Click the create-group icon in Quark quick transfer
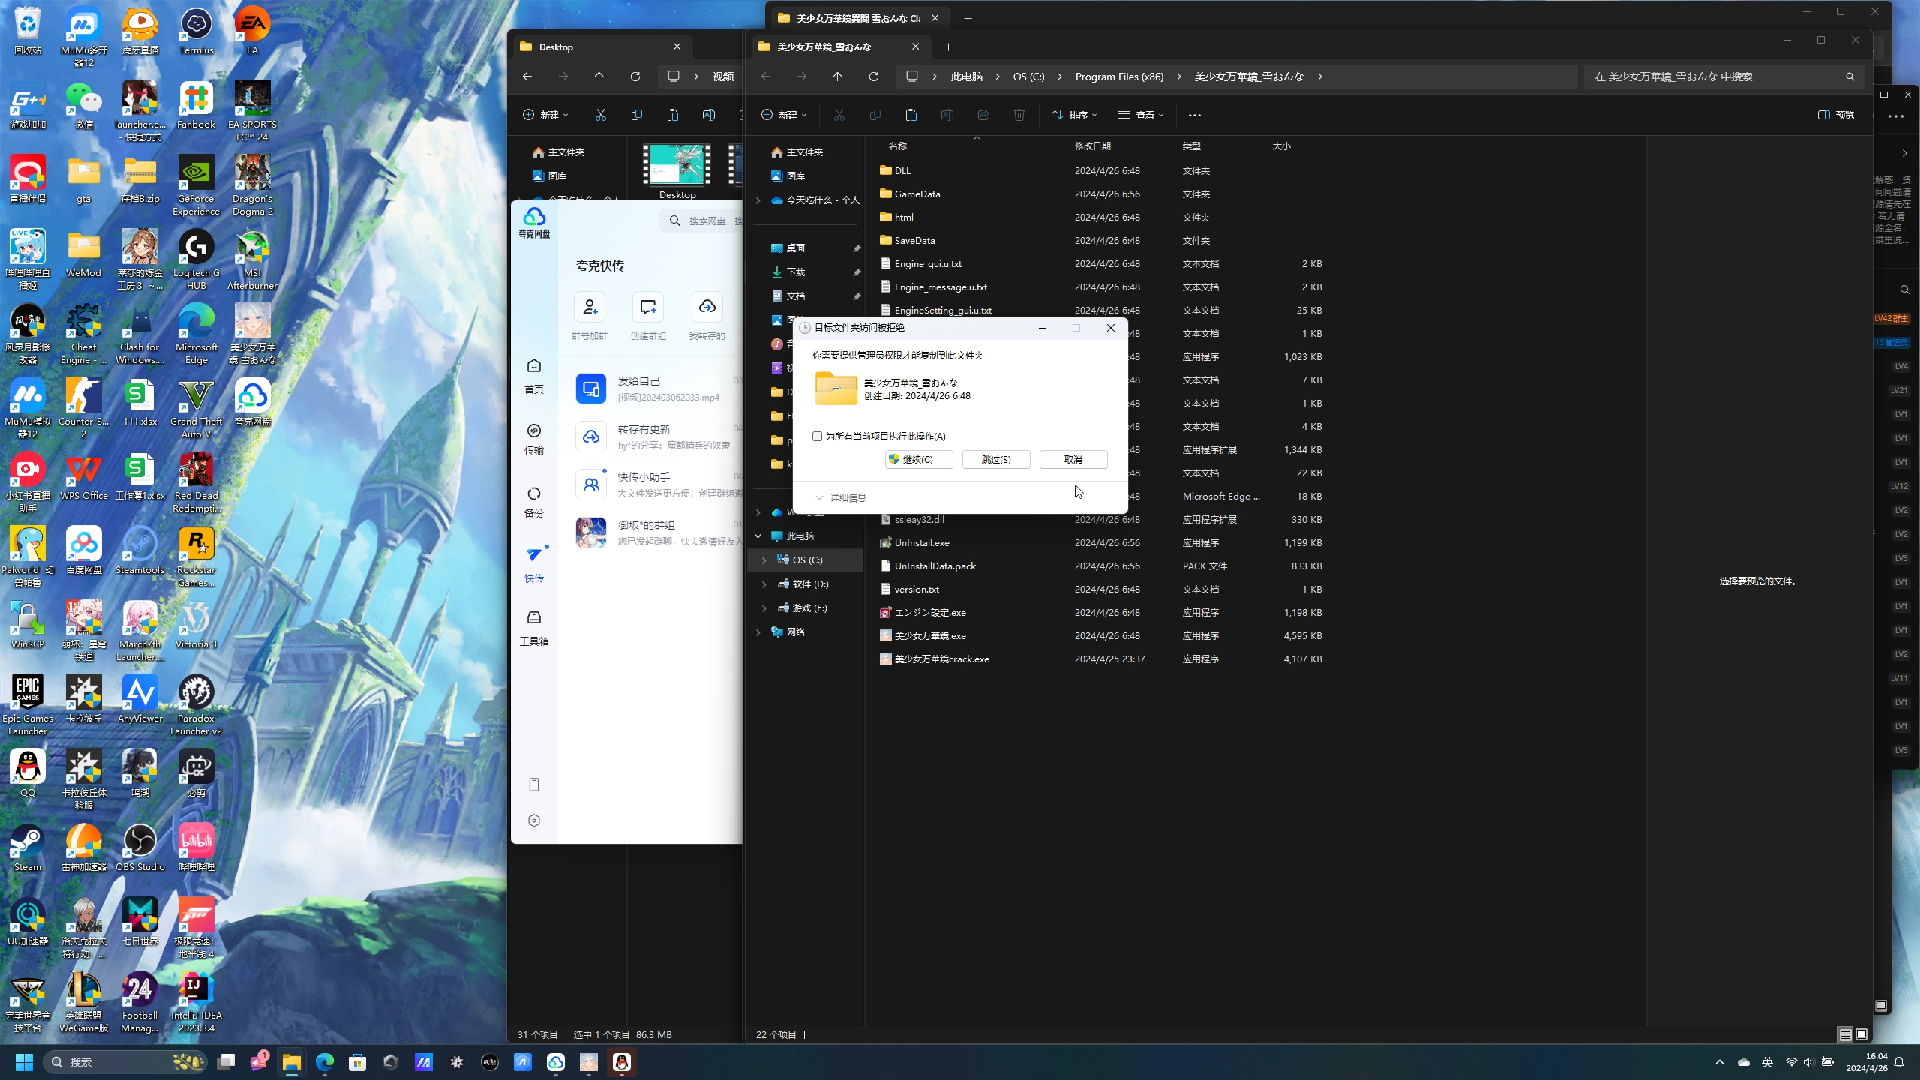Screen dimensions: 1920x1080 [x=648, y=307]
